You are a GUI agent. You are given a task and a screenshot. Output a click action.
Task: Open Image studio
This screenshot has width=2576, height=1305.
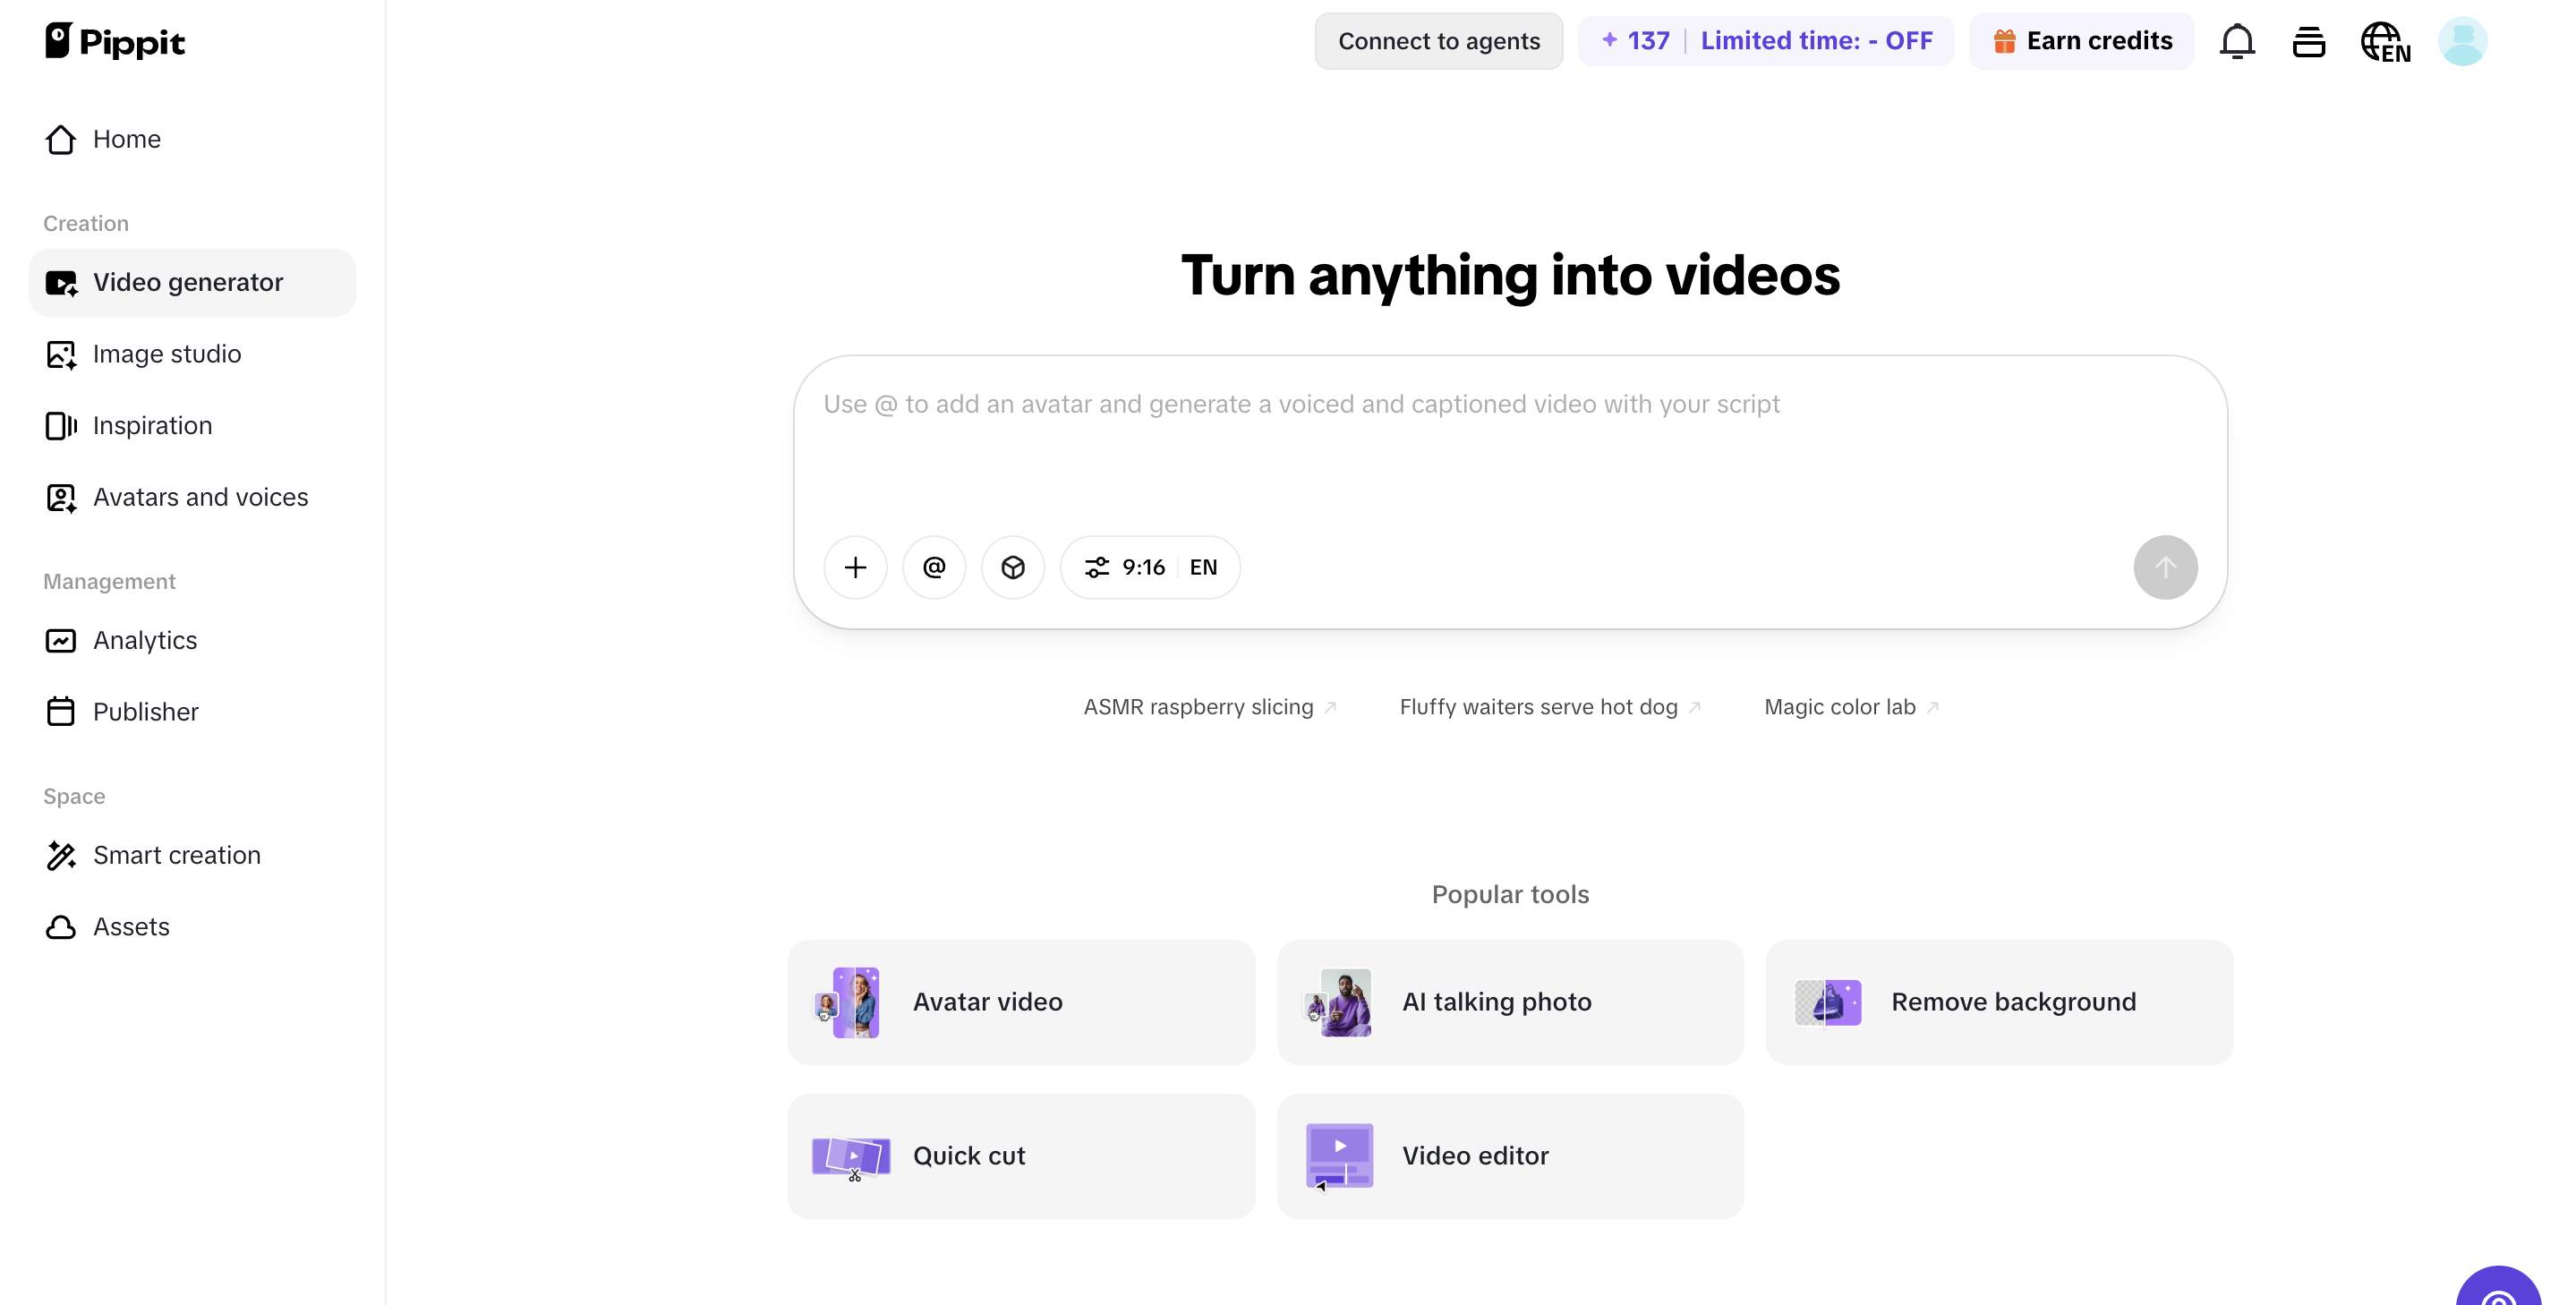click(192, 354)
